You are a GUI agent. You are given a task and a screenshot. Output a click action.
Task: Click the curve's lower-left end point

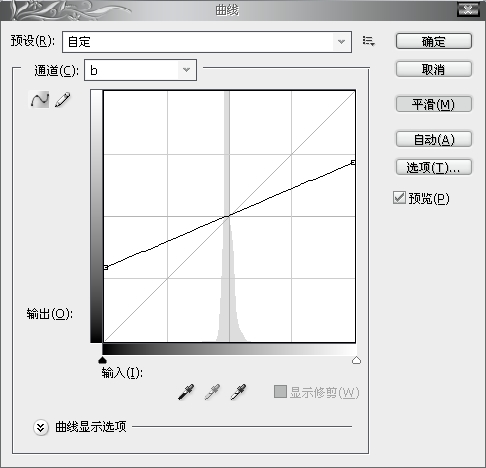[106, 267]
